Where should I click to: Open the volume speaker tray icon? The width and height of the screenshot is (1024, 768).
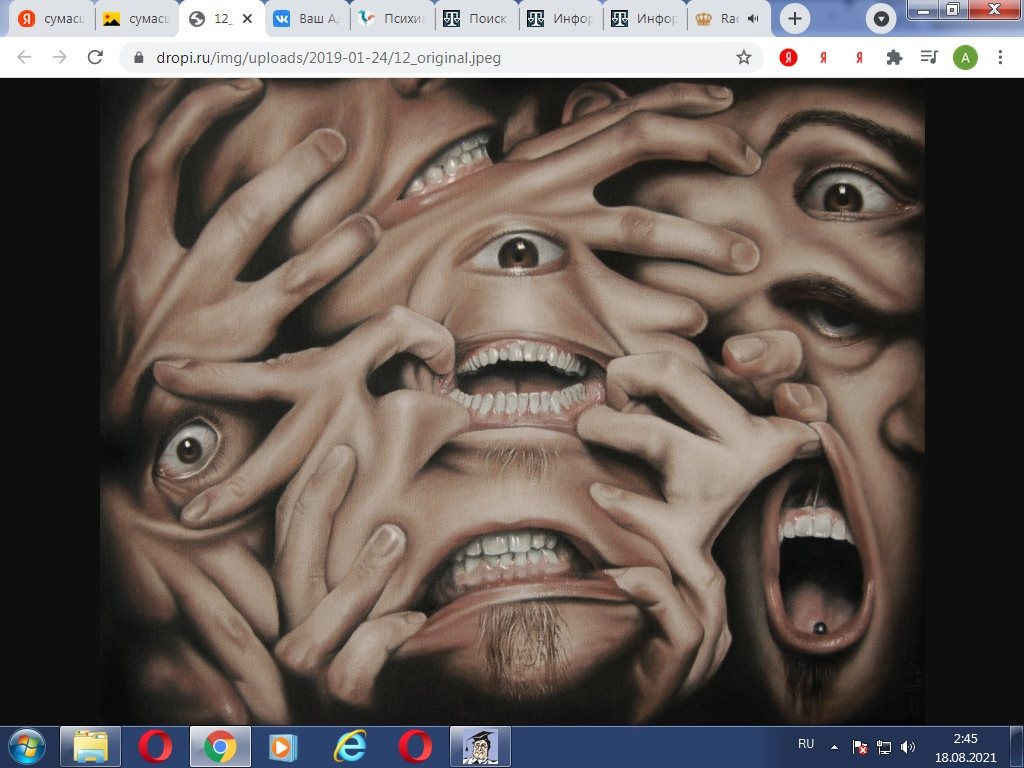point(907,746)
